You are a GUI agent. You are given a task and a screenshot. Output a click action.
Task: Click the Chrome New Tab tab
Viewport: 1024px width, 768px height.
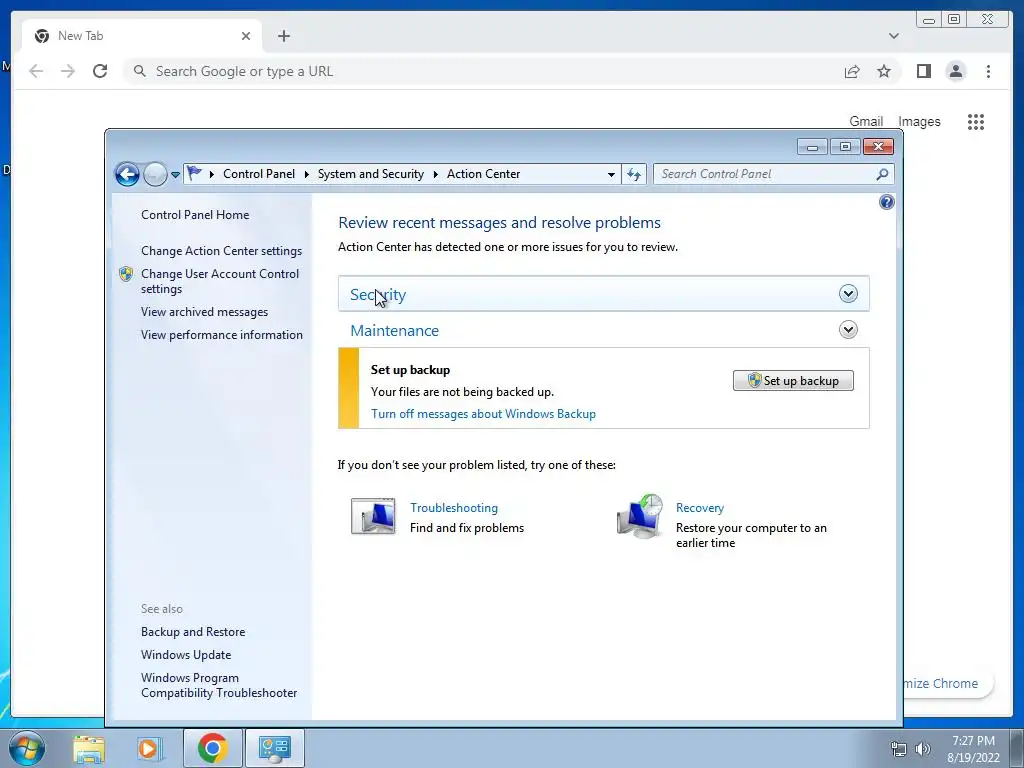pyautogui.click(x=141, y=37)
